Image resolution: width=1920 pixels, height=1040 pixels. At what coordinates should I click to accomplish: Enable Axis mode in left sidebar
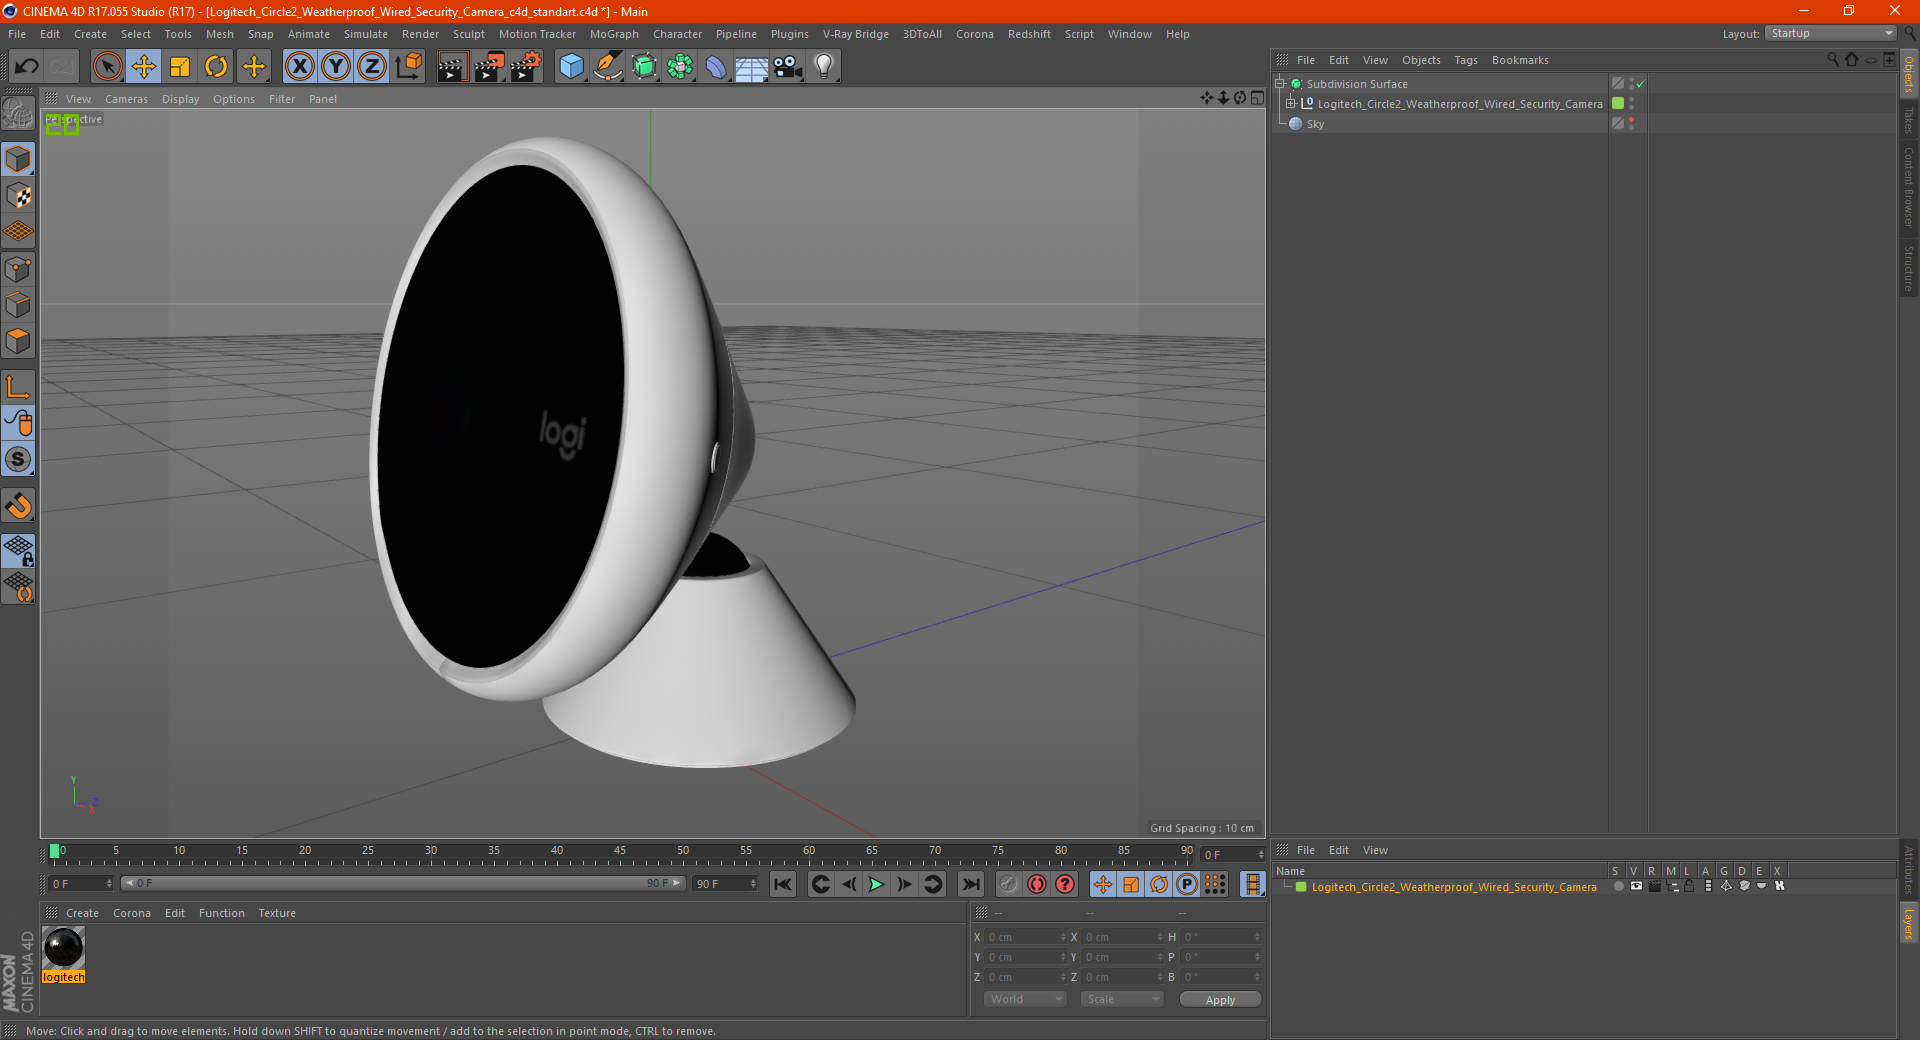pos(18,387)
